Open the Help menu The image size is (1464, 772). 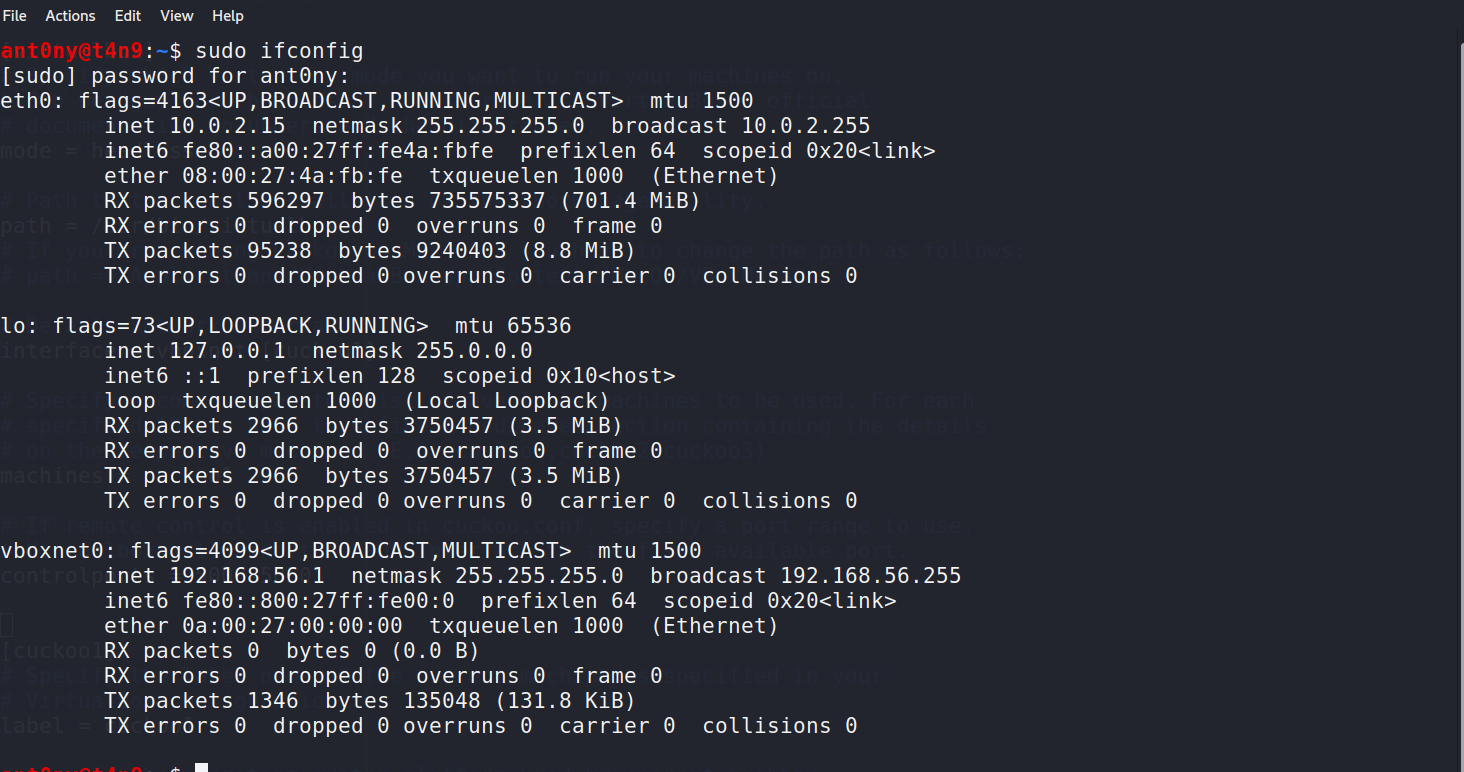tap(228, 15)
